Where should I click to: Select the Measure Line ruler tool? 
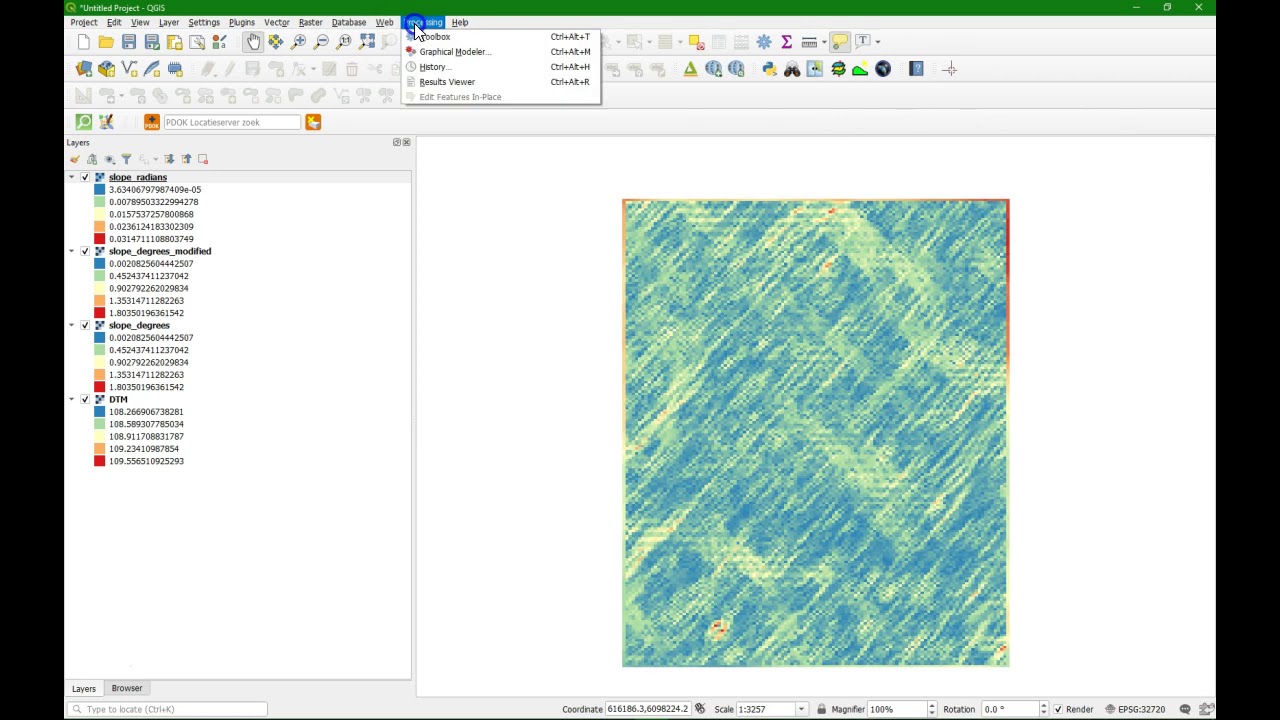pyautogui.click(x=809, y=42)
